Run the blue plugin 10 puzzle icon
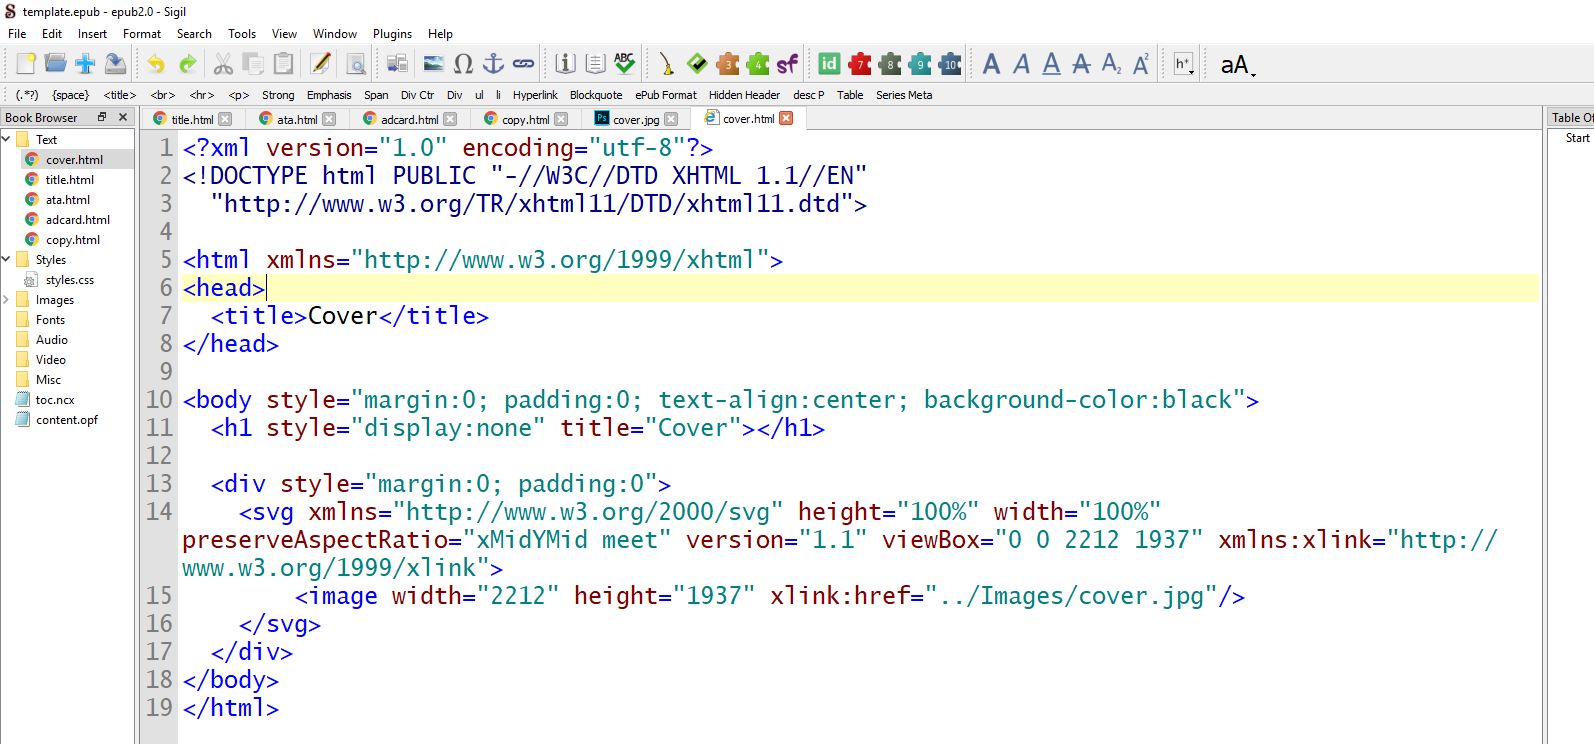Image resolution: width=1594 pixels, height=744 pixels. [x=949, y=64]
